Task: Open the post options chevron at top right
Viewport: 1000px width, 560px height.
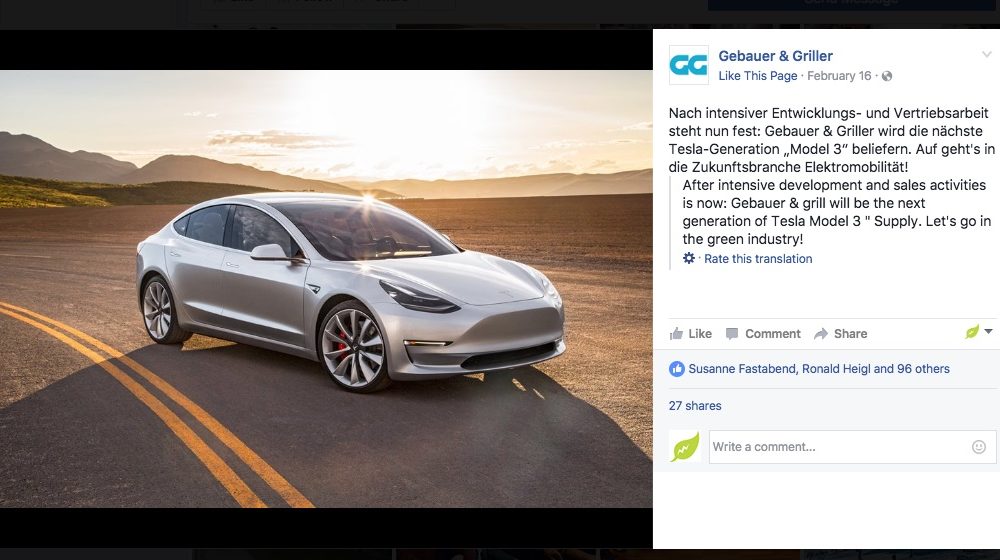Action: coord(987,55)
